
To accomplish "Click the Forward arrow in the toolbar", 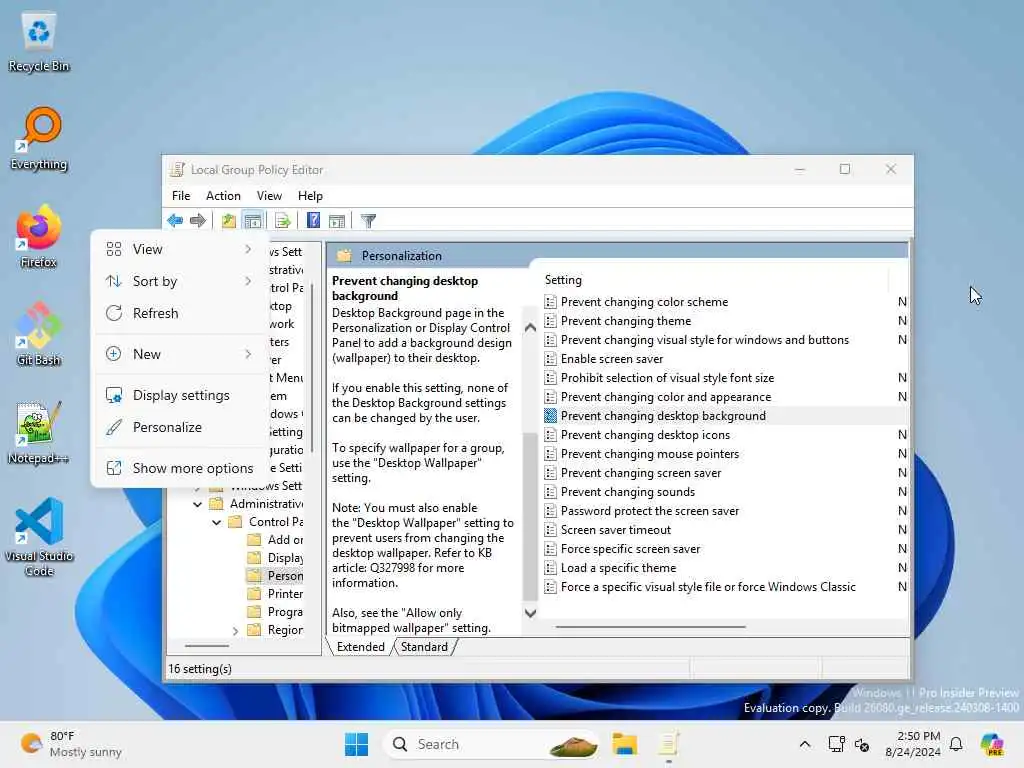I will point(197,221).
